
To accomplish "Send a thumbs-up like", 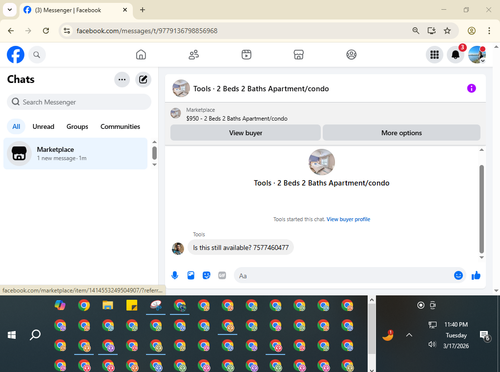I will point(476,275).
